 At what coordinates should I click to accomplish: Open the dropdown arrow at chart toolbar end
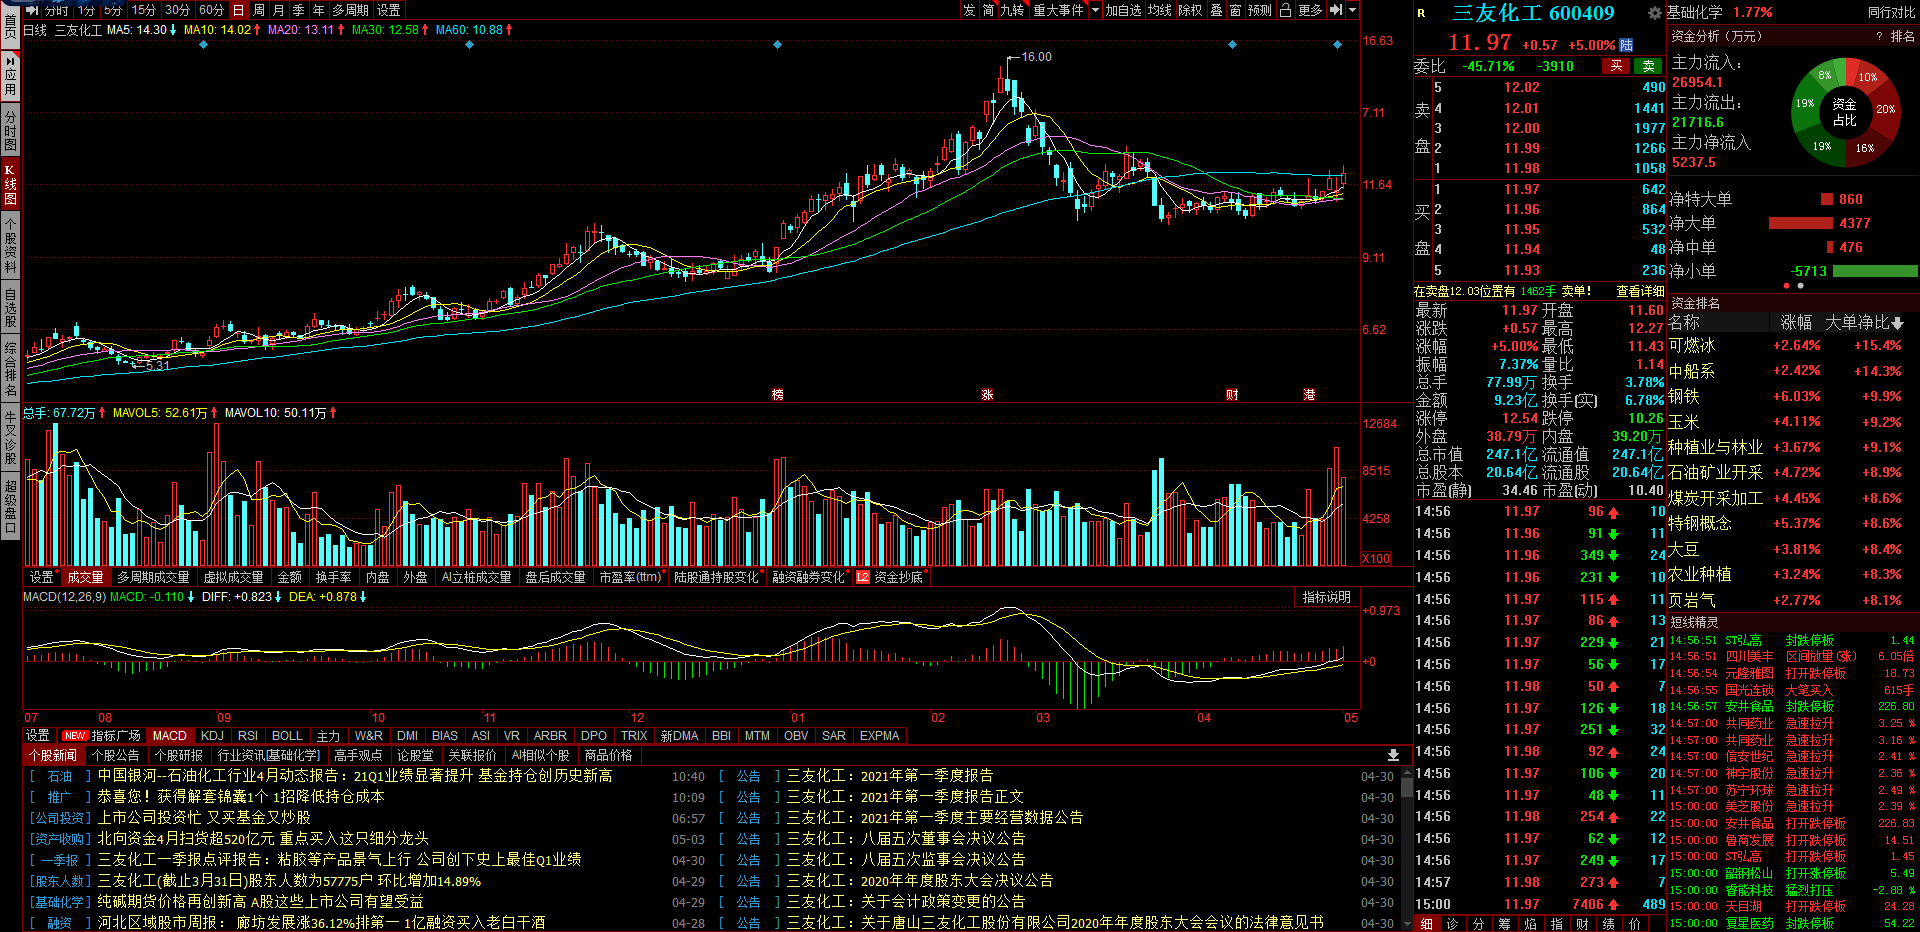1353,10
